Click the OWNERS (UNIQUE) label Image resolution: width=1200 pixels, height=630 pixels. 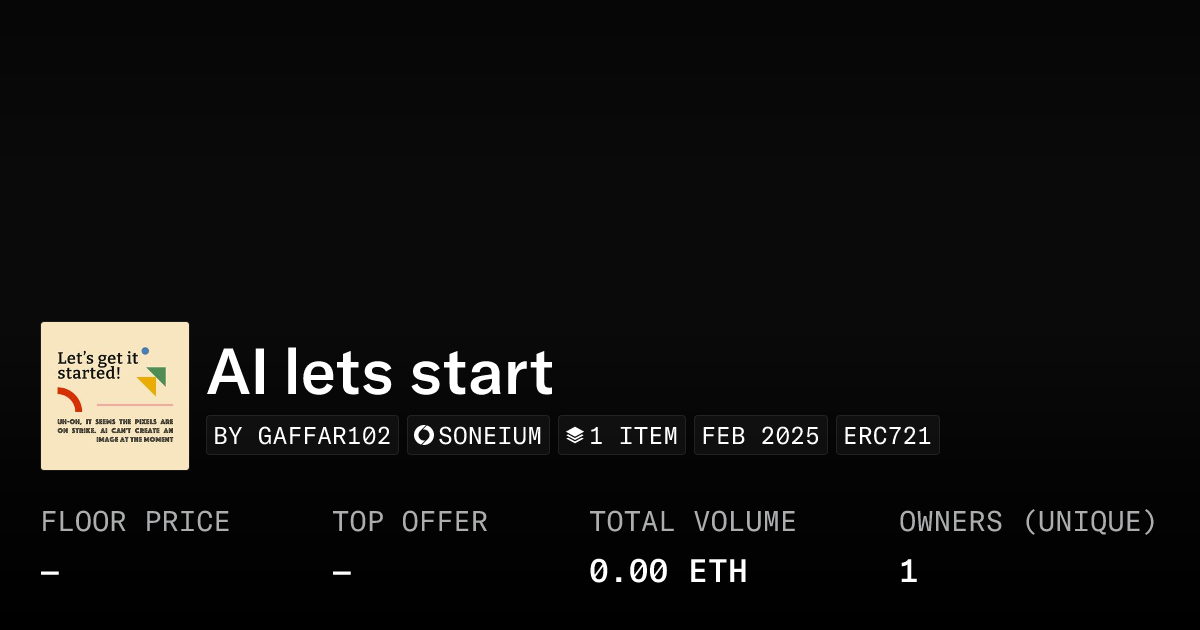[1028, 522]
